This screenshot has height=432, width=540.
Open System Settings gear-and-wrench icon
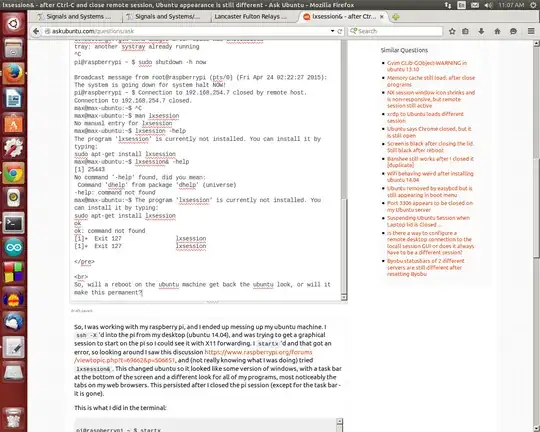click(13, 148)
